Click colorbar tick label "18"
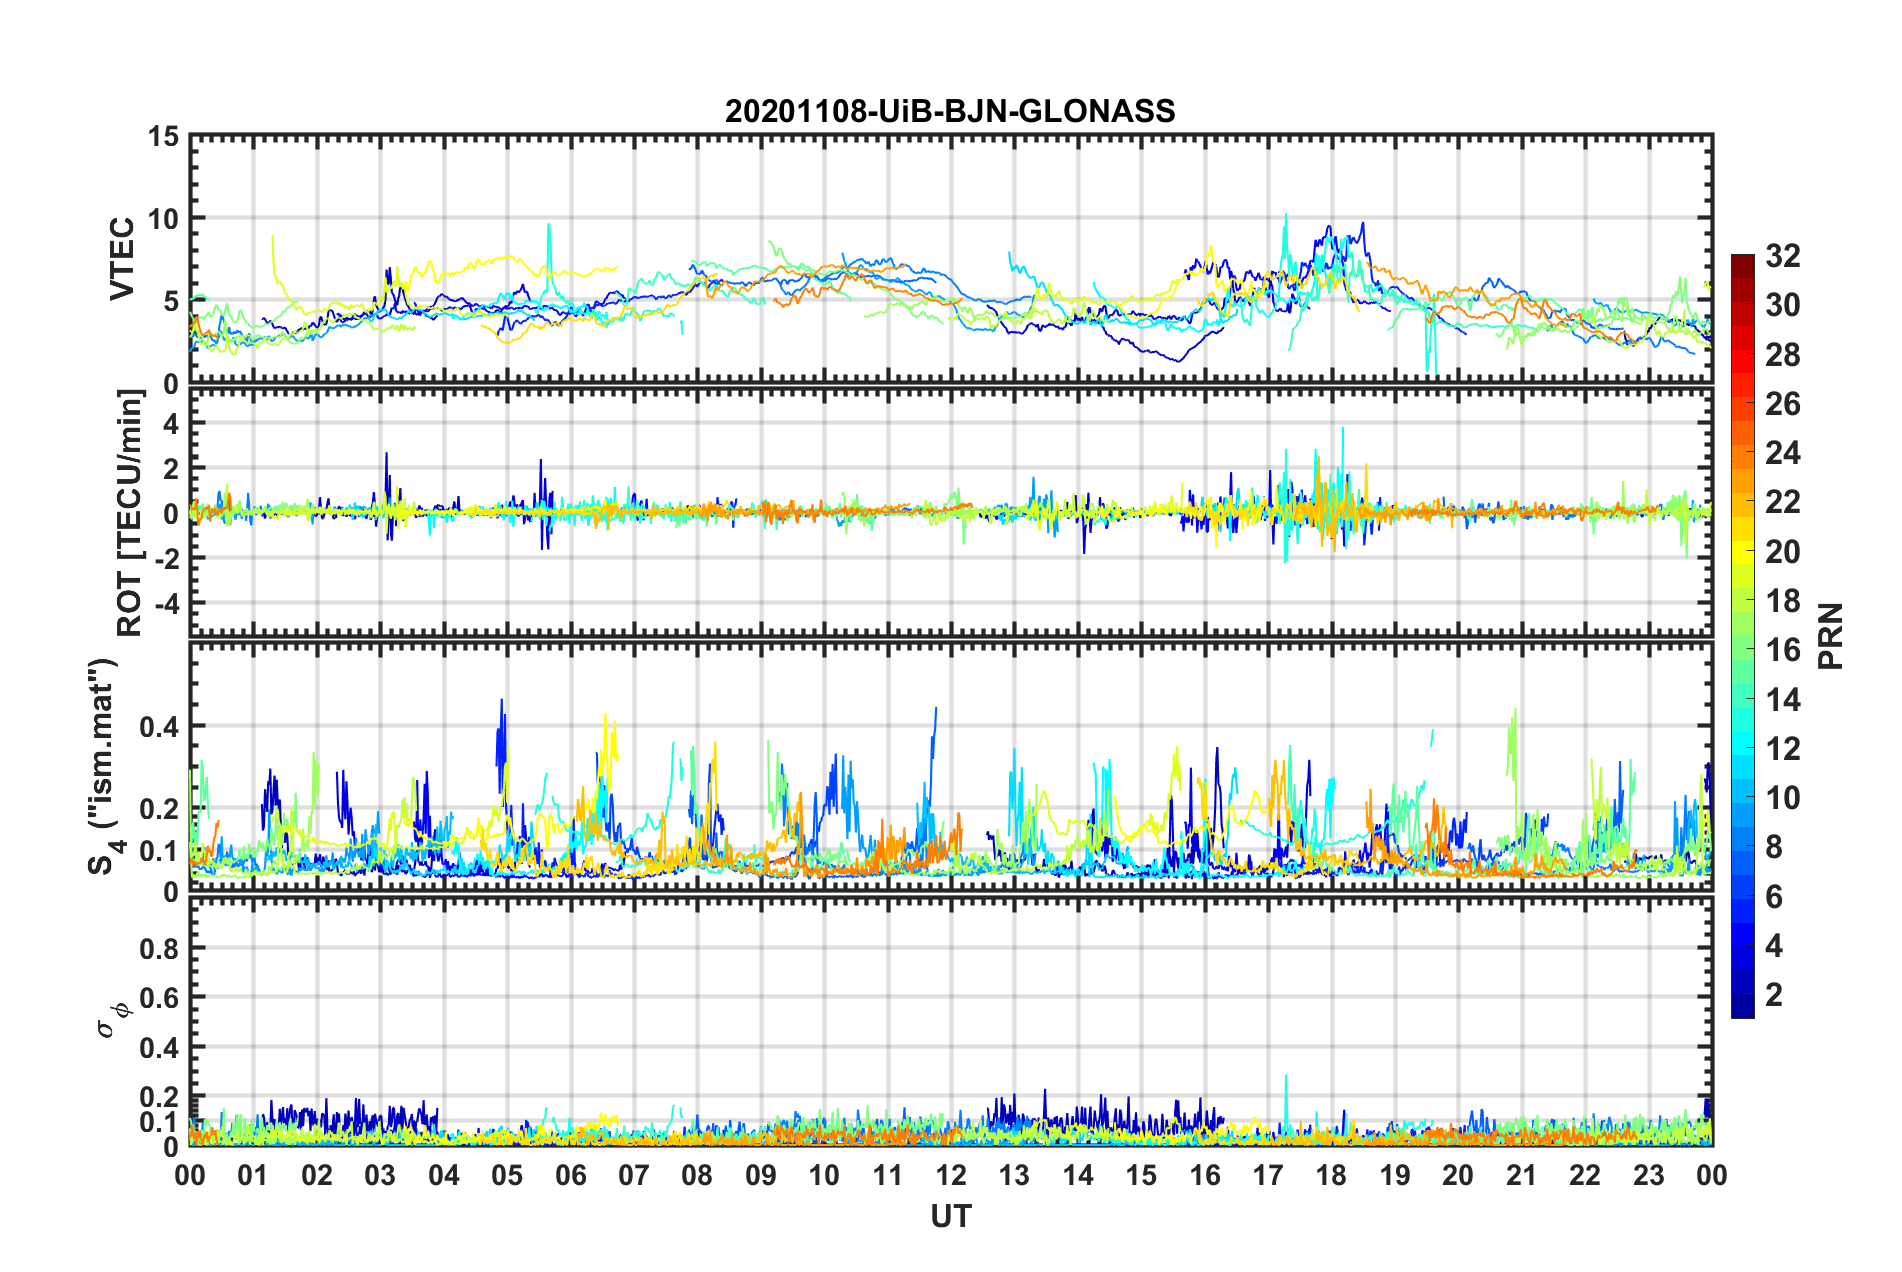The width and height of the screenshot is (1902, 1272). [1782, 601]
